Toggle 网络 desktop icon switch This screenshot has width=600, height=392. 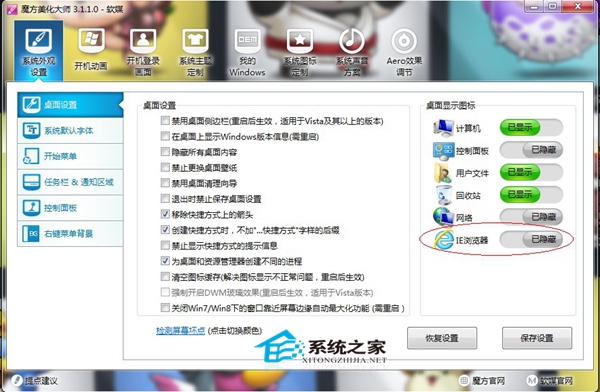point(531,217)
